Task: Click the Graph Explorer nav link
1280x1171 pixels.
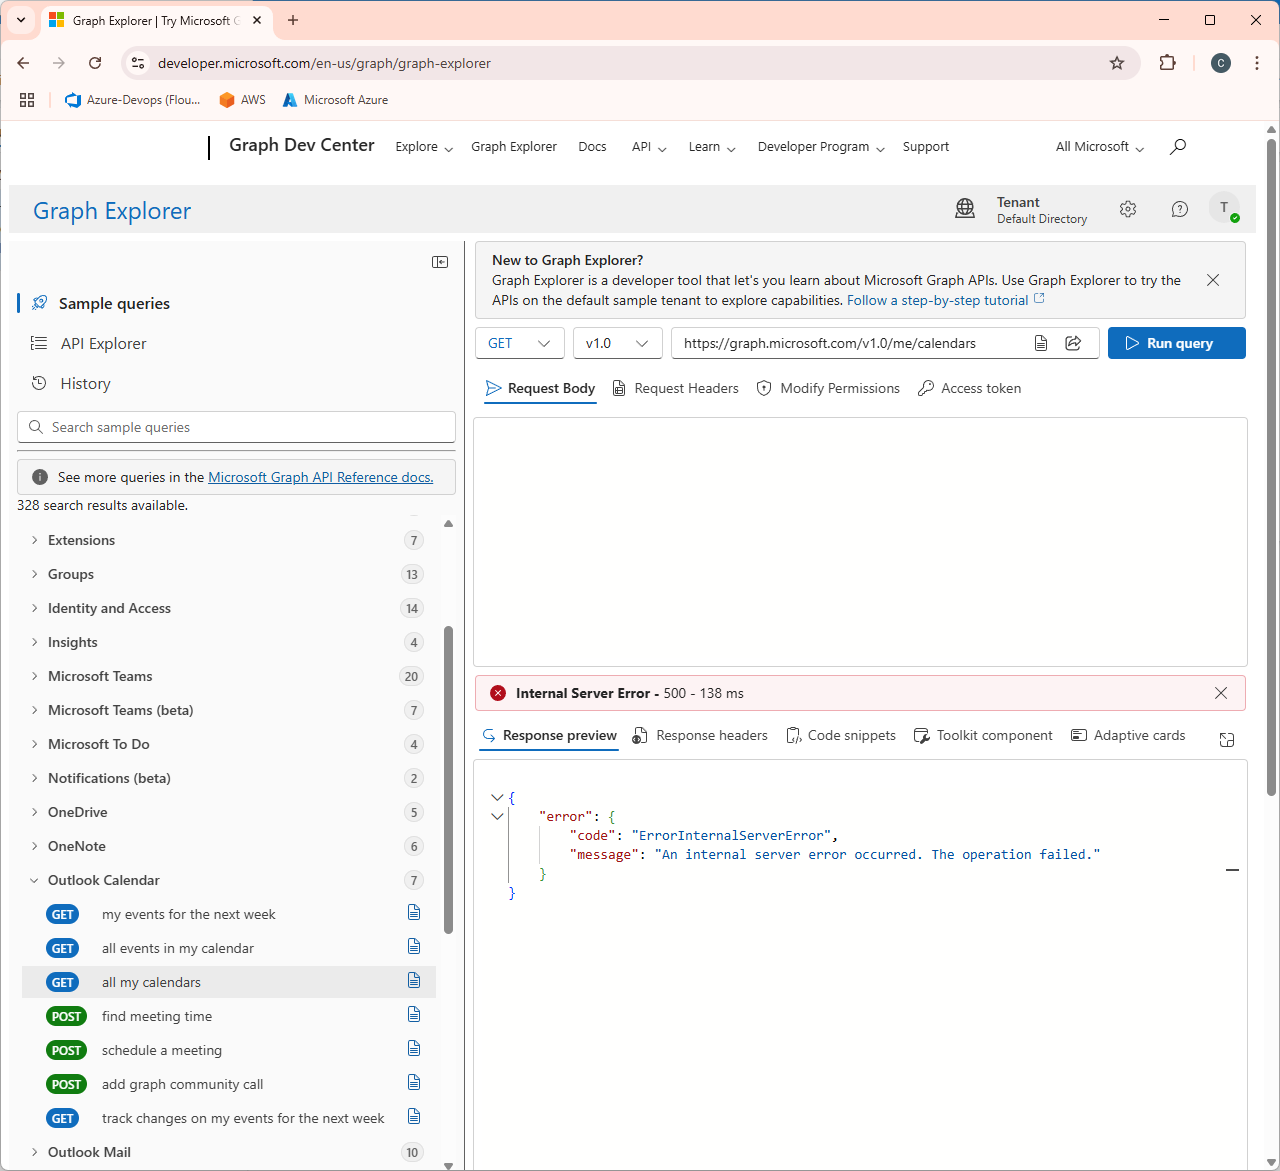Action: click(514, 147)
